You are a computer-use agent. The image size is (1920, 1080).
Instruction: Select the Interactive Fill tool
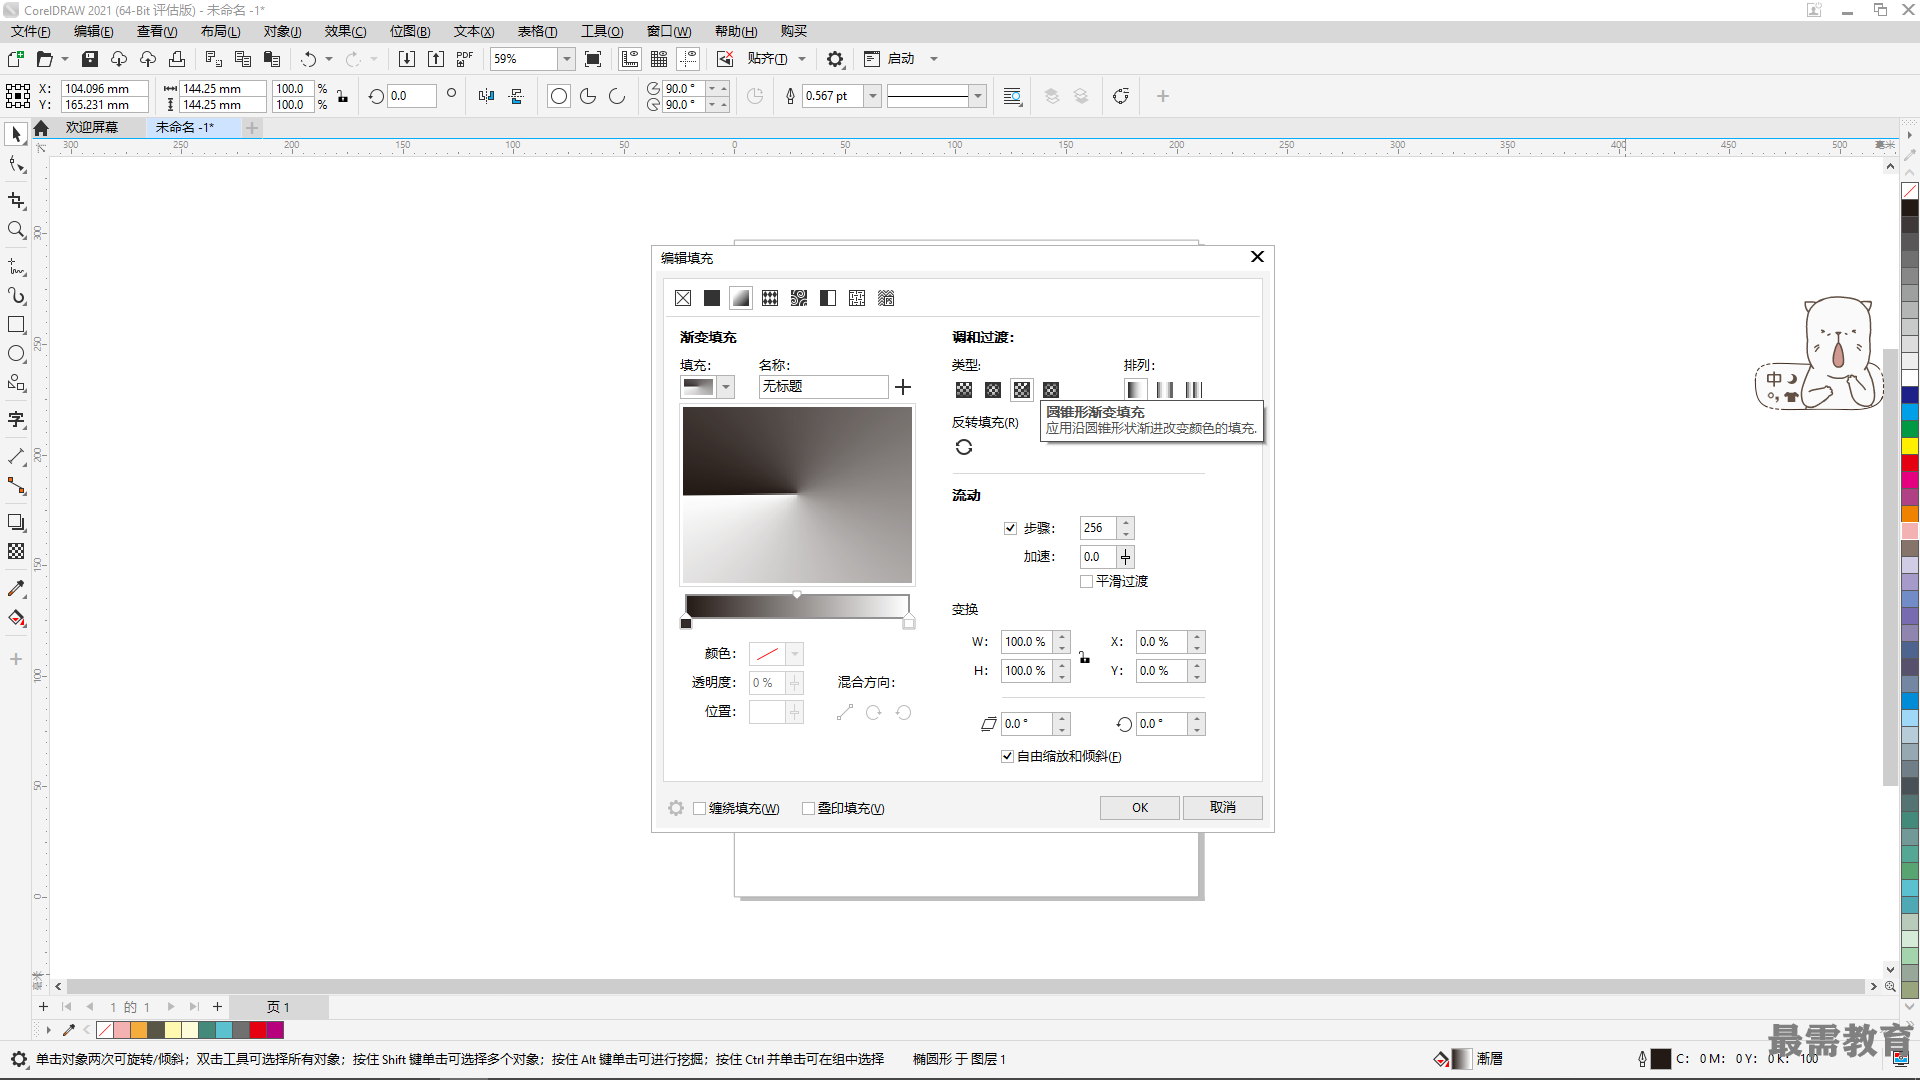[x=16, y=618]
